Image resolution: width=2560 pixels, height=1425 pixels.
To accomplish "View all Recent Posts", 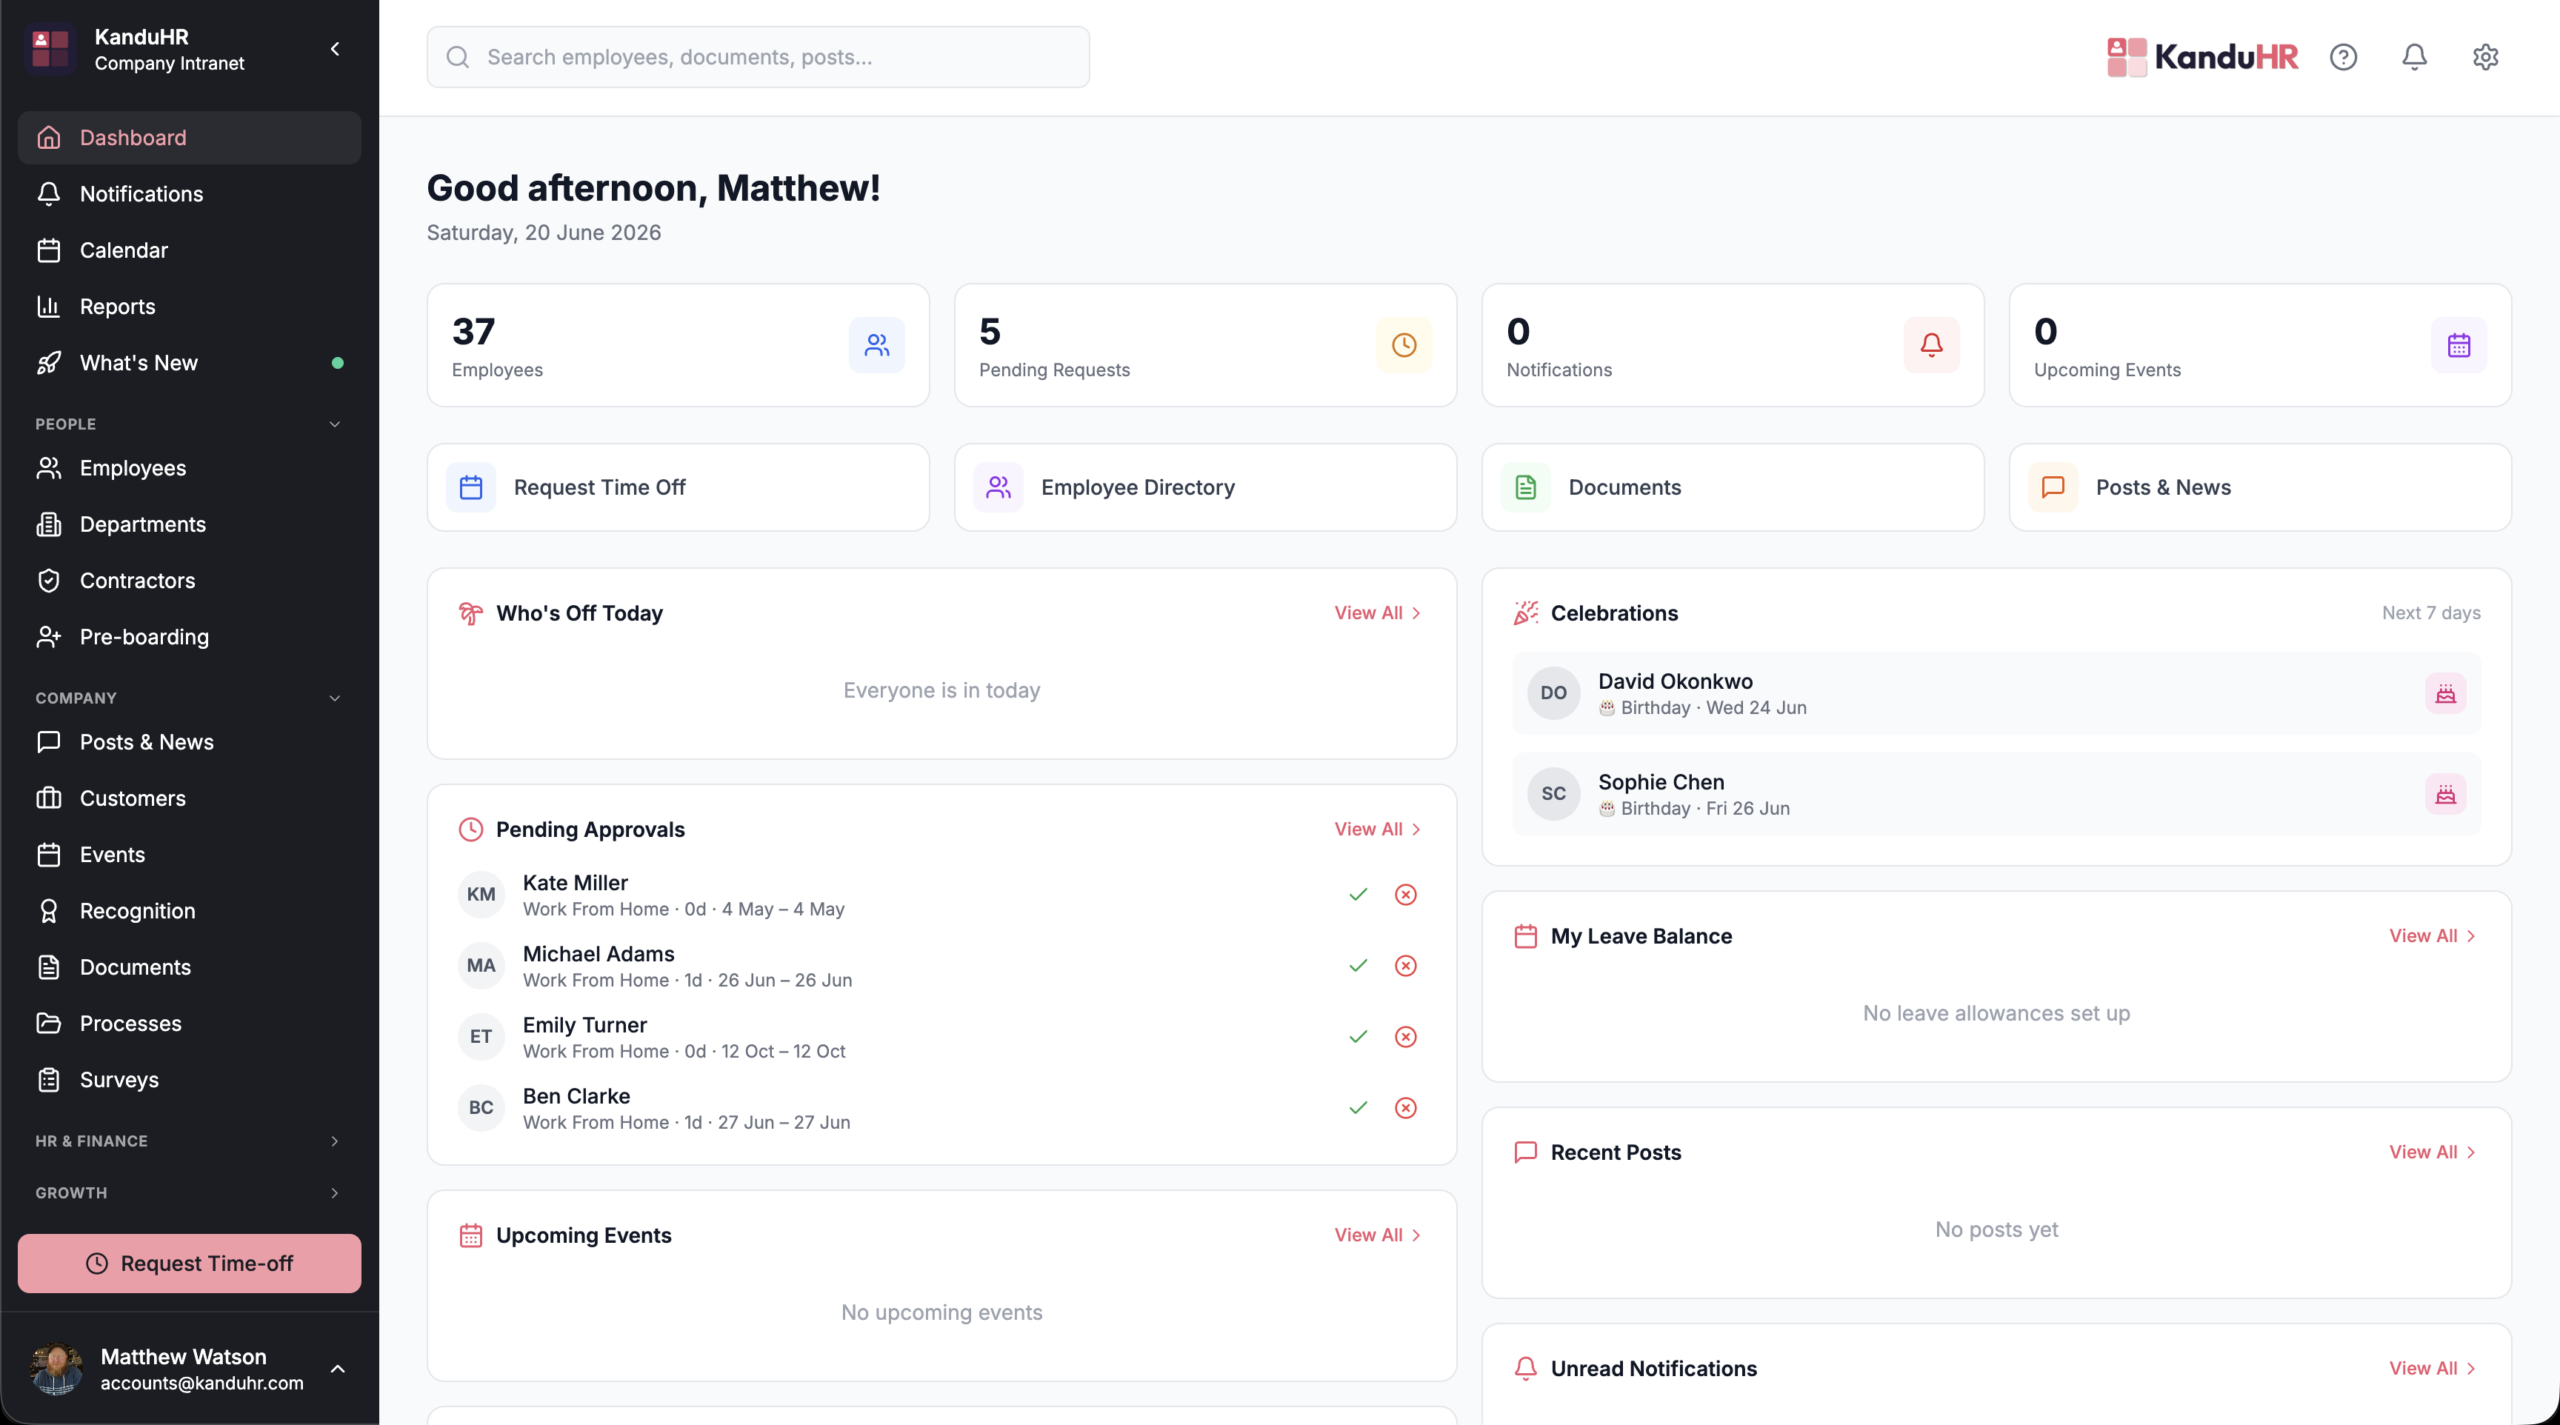I will 2432,1152.
